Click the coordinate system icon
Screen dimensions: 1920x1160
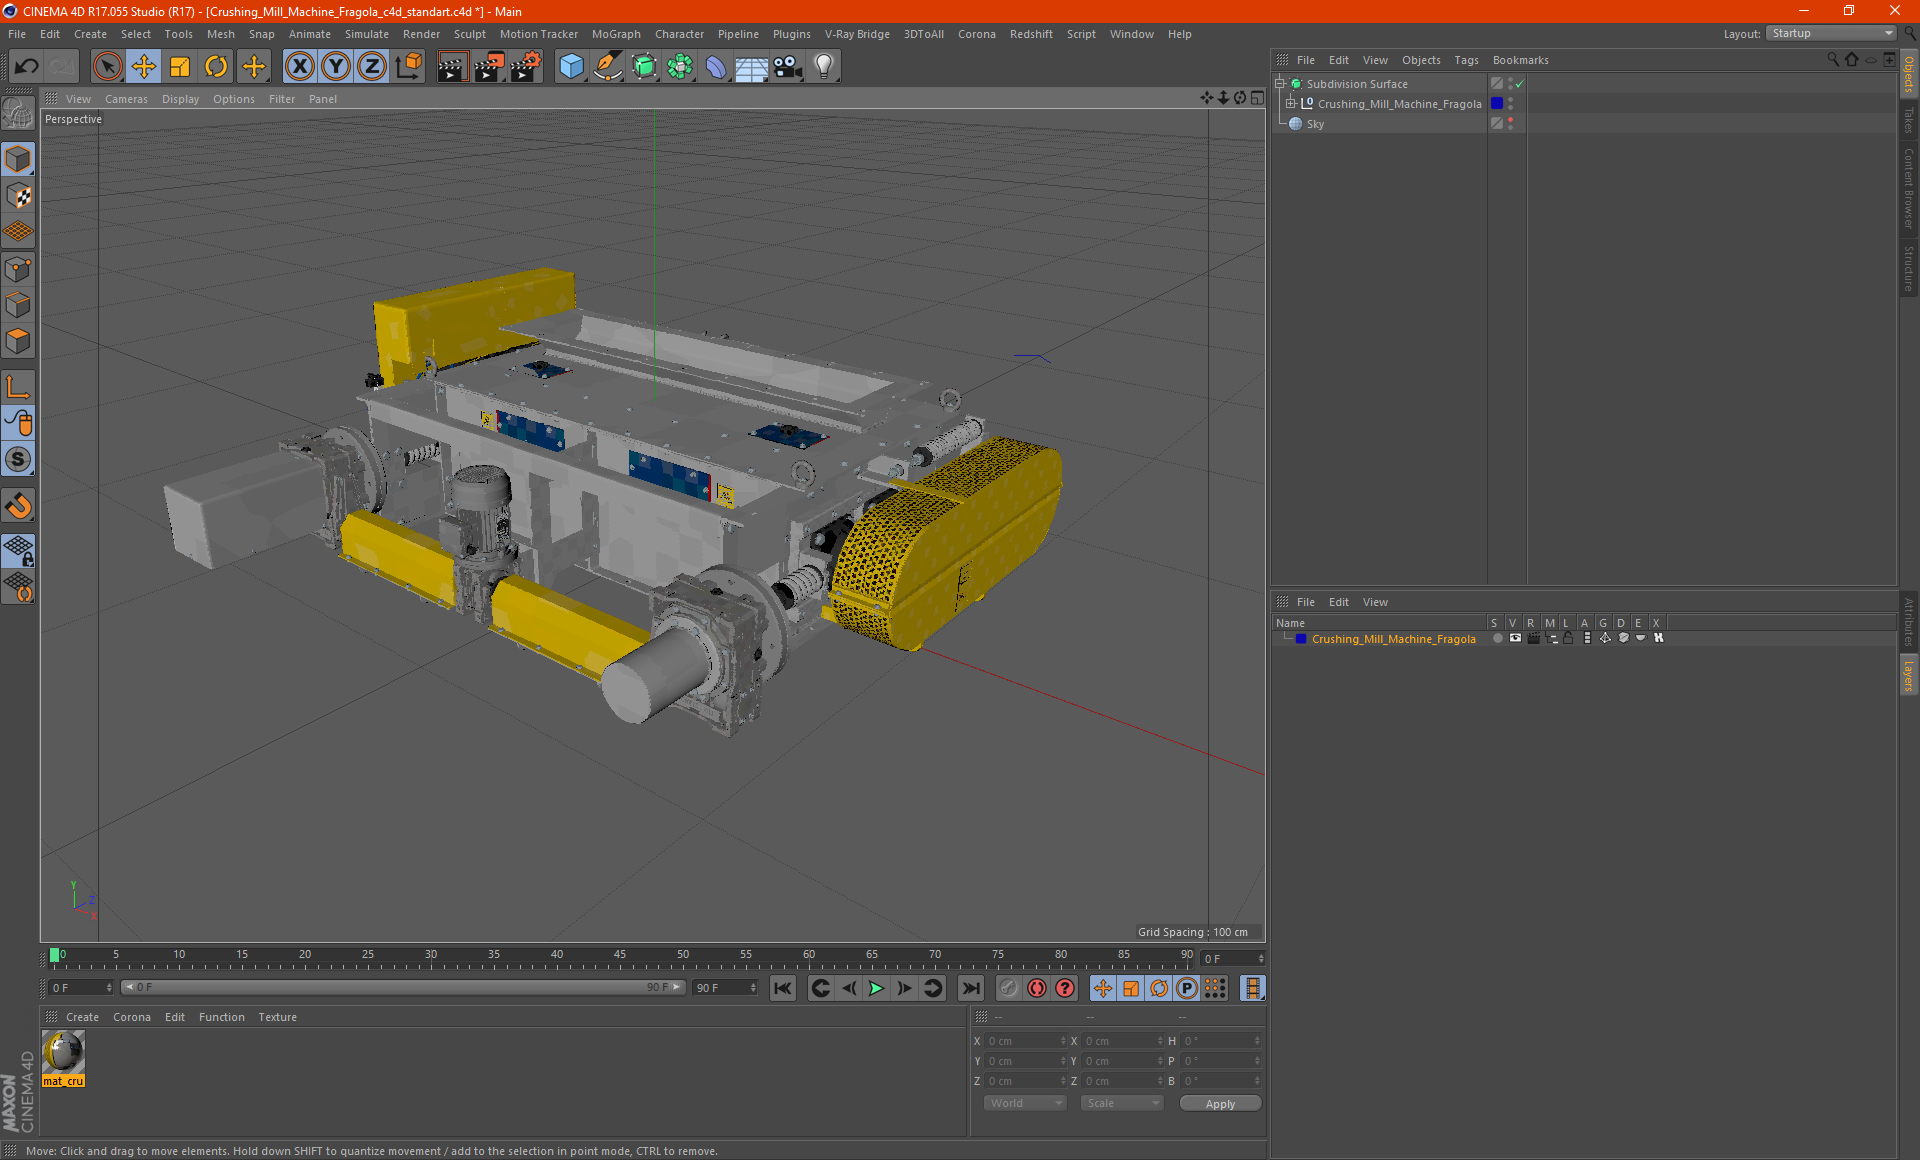click(x=409, y=67)
